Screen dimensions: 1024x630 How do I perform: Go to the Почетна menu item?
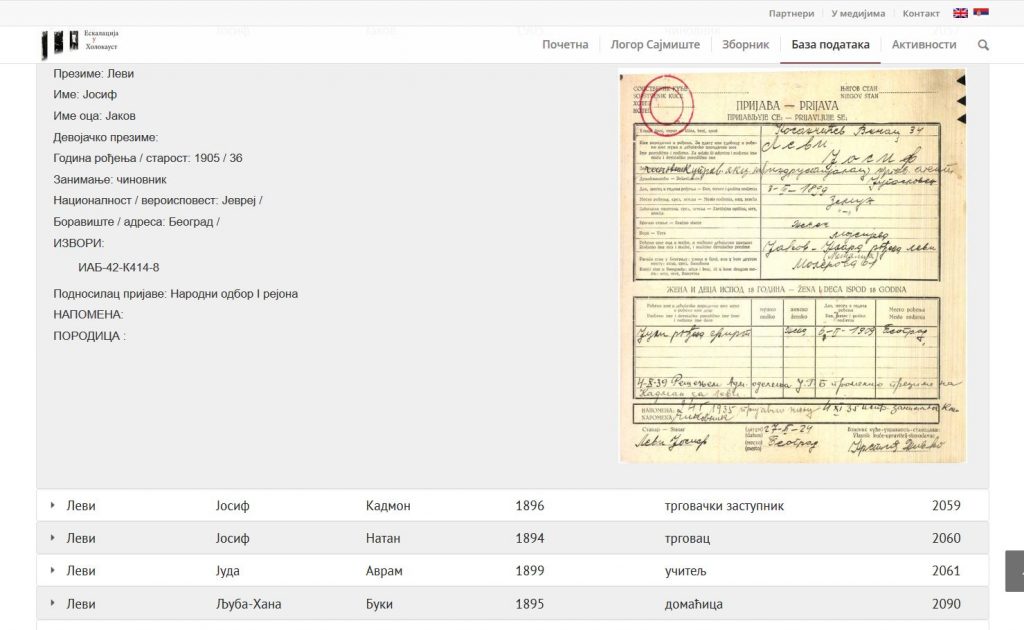[x=565, y=45]
